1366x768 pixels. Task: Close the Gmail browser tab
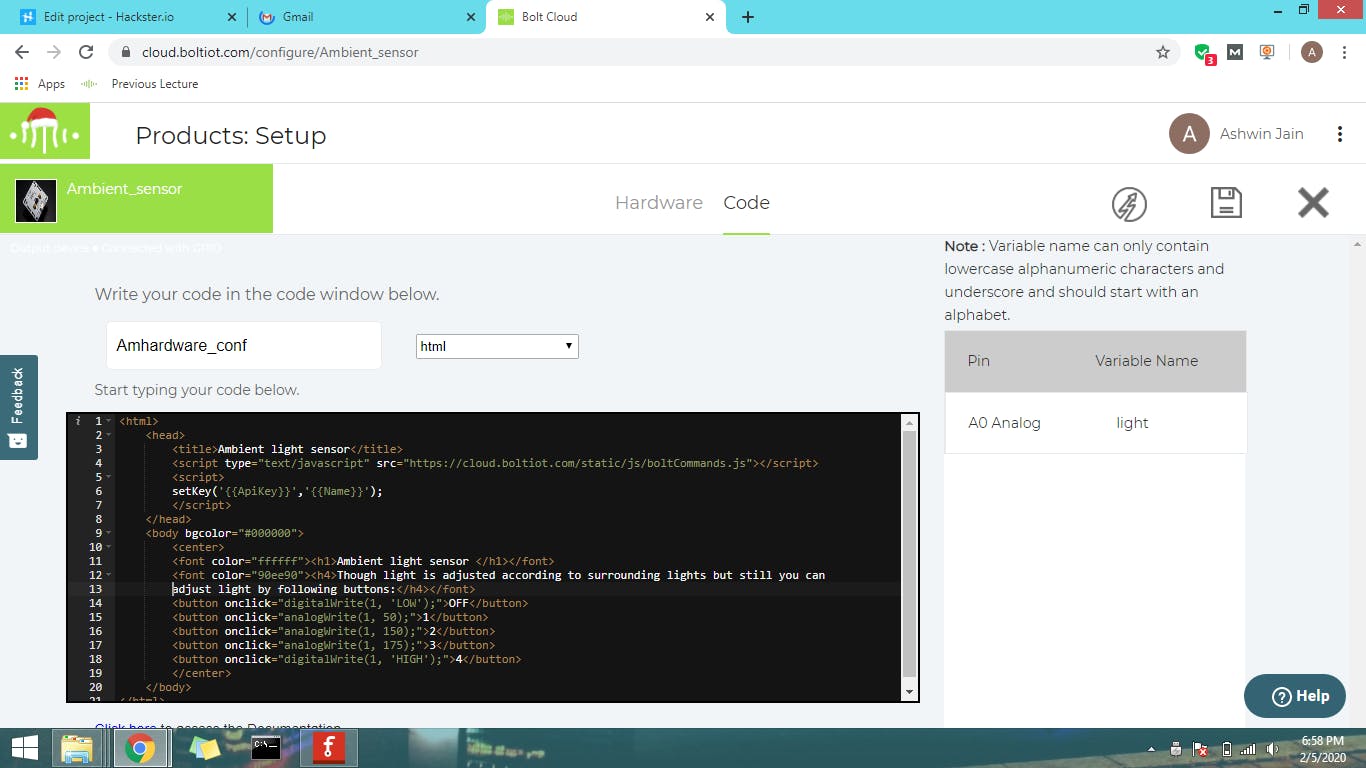[x=472, y=17]
